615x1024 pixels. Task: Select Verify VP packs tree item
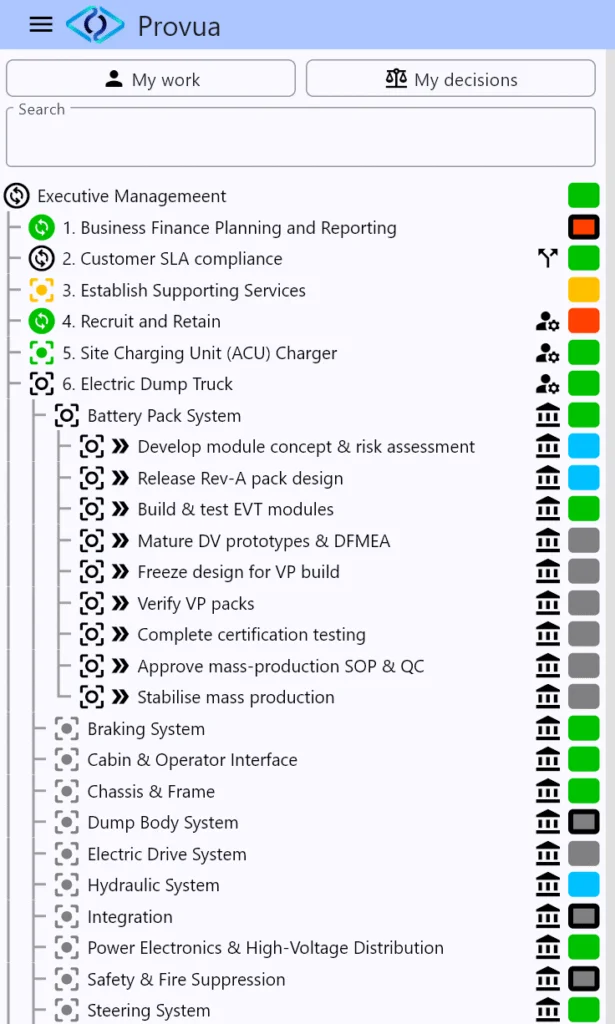[195, 604]
